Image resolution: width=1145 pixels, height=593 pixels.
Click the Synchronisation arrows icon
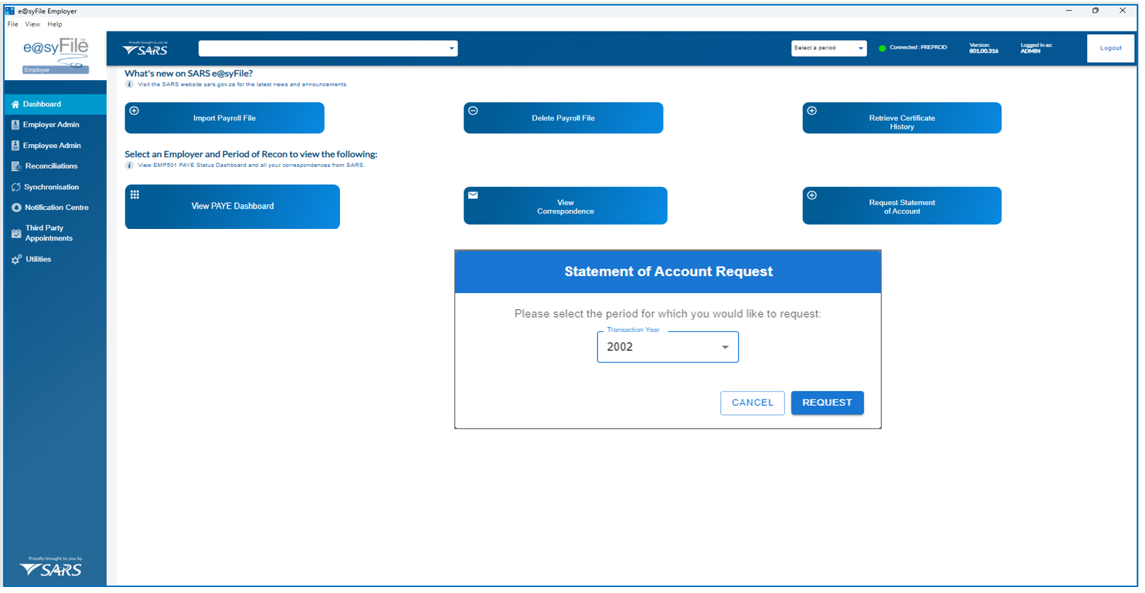coord(15,187)
